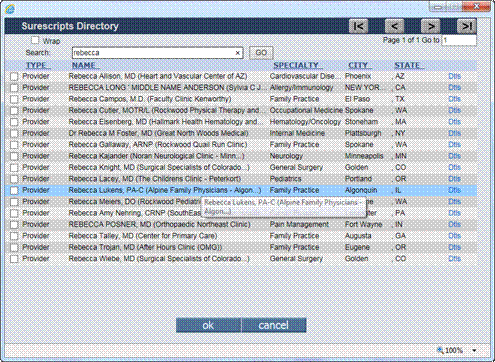
Task: Select the Rebecca Kajander name text
Action: pyautogui.click(x=156, y=156)
